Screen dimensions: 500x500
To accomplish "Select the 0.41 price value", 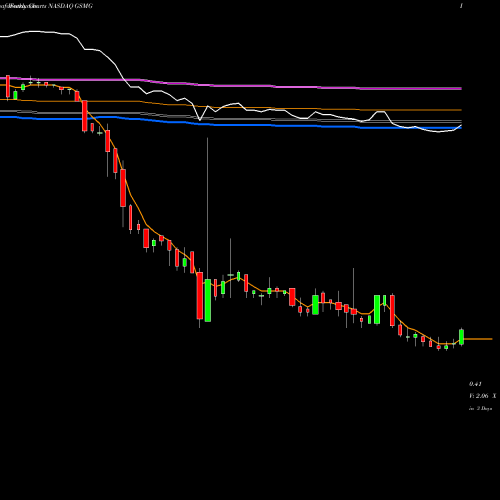I will click(x=475, y=384).
